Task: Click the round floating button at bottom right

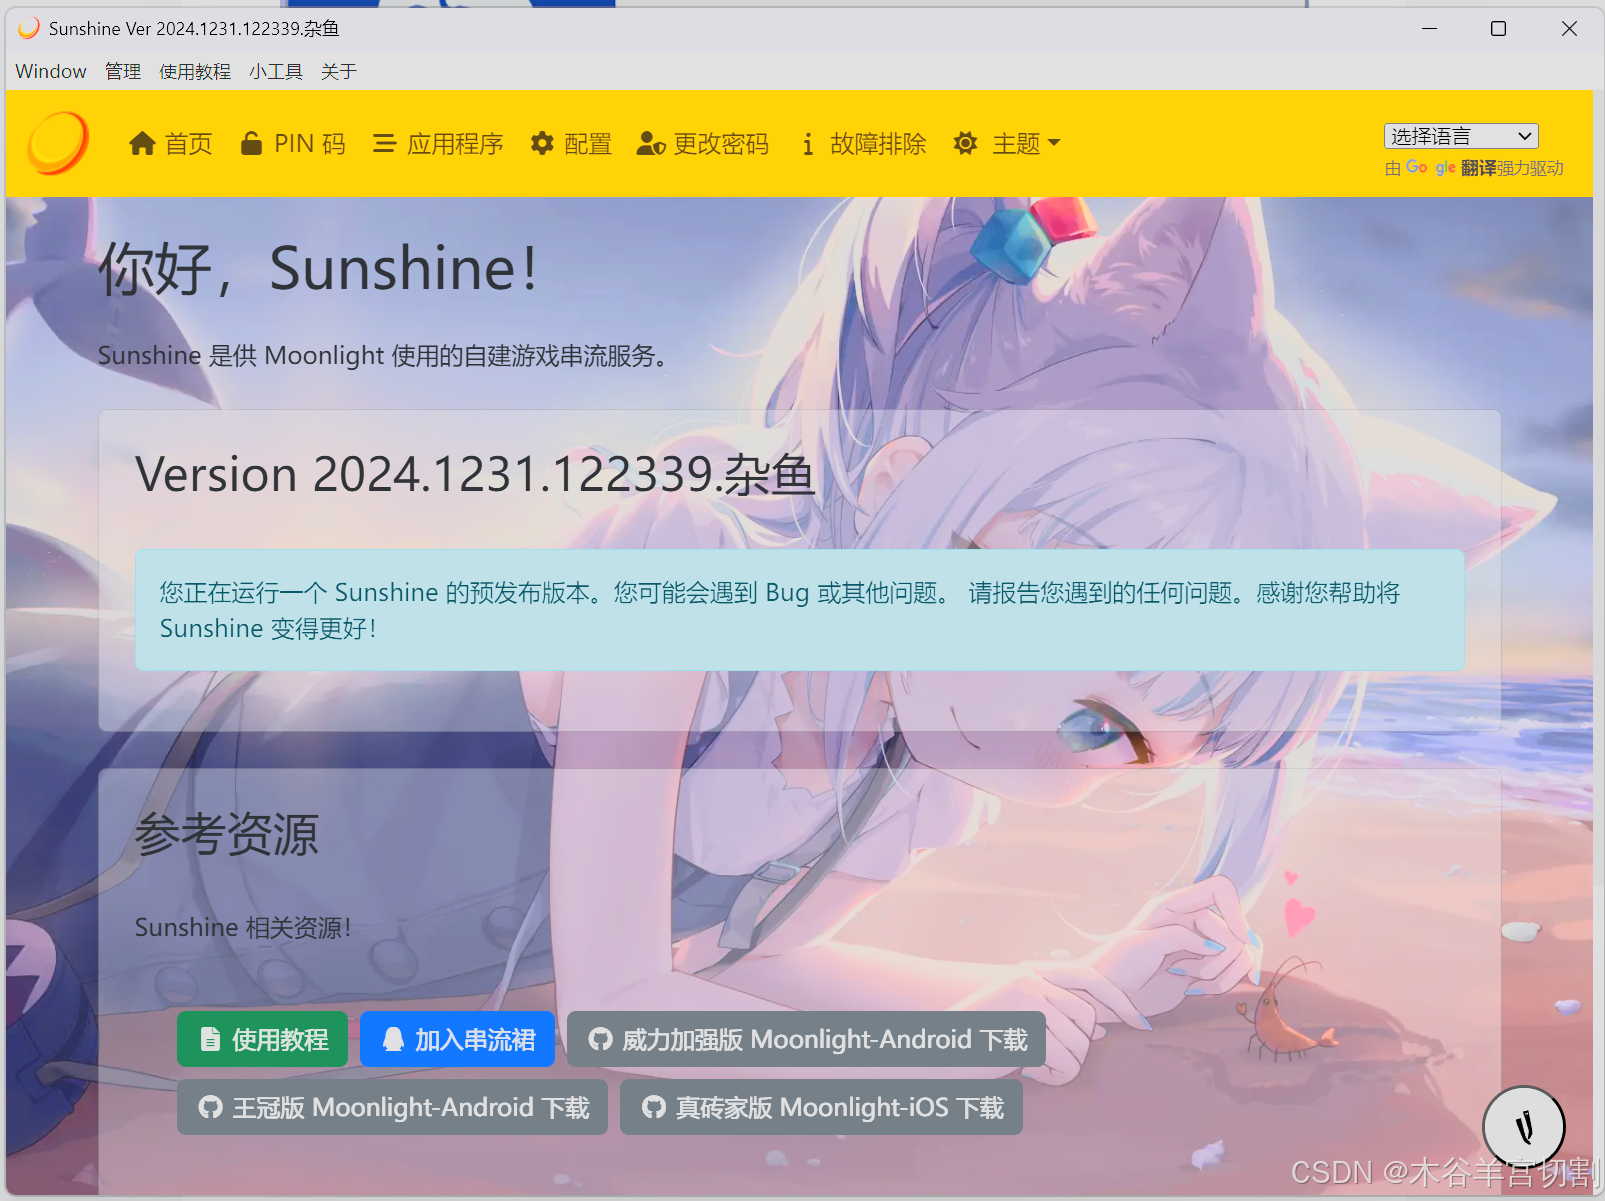Action: coord(1524,1127)
